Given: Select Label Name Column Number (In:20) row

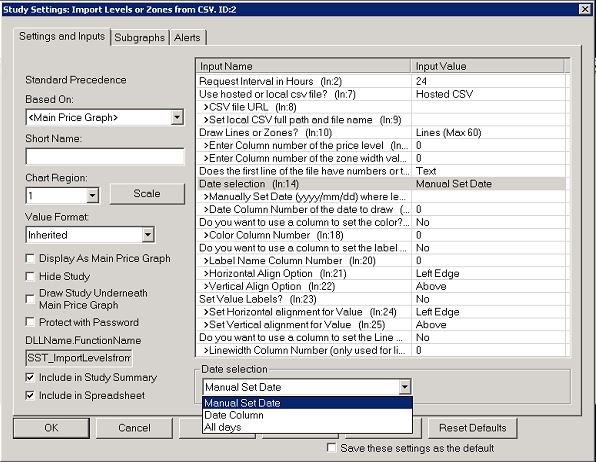Looking at the screenshot, I should click(x=381, y=260).
